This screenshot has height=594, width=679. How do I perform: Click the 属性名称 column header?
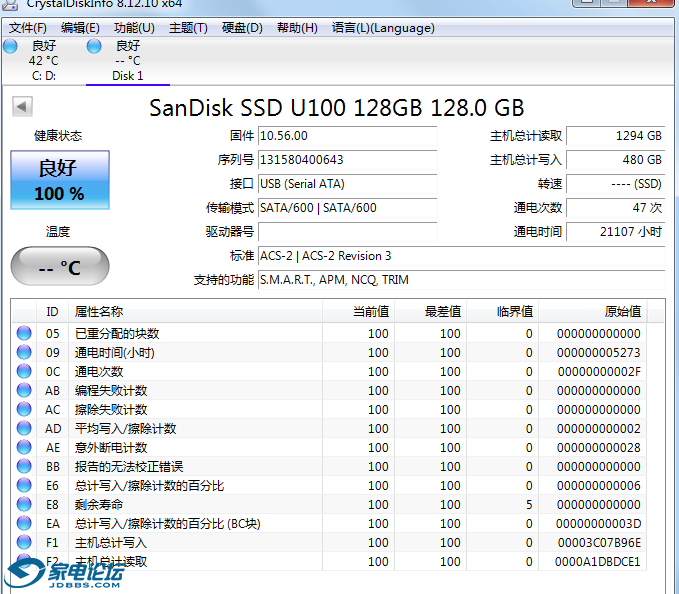[195, 311]
